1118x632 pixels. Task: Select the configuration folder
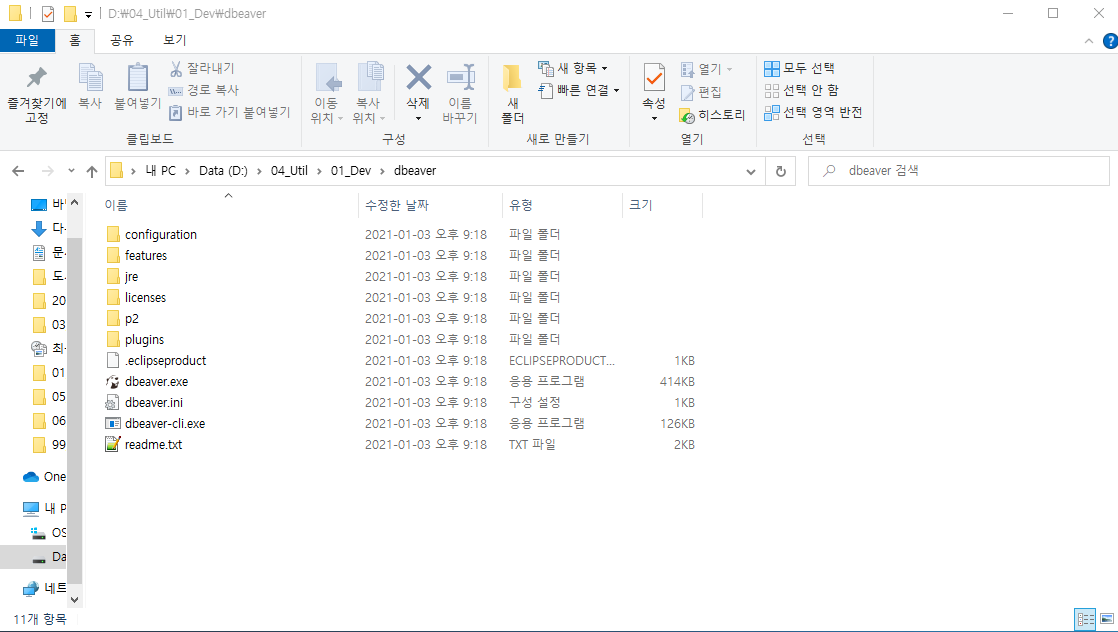151,235
